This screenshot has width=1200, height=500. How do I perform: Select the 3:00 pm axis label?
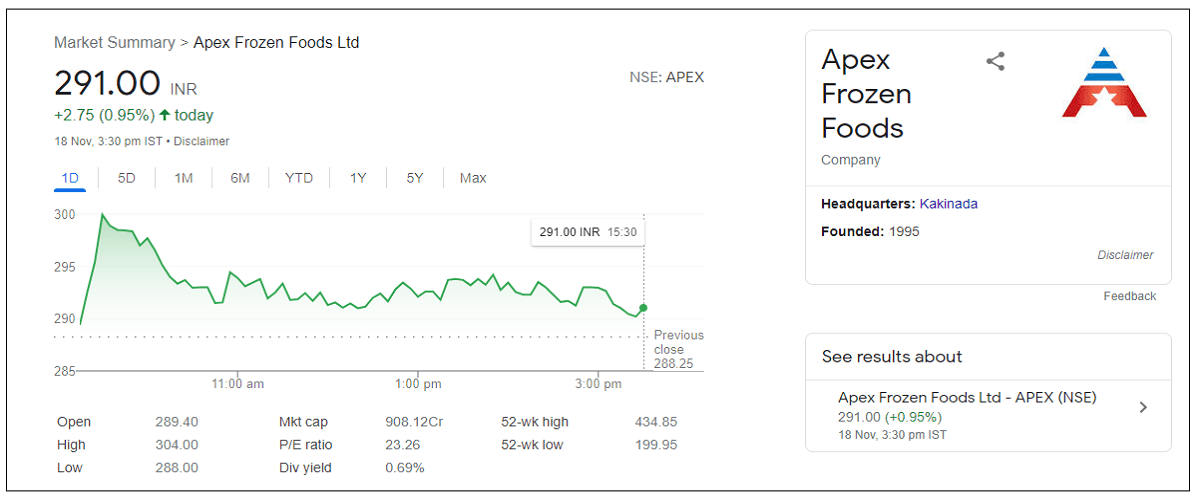coord(599,384)
